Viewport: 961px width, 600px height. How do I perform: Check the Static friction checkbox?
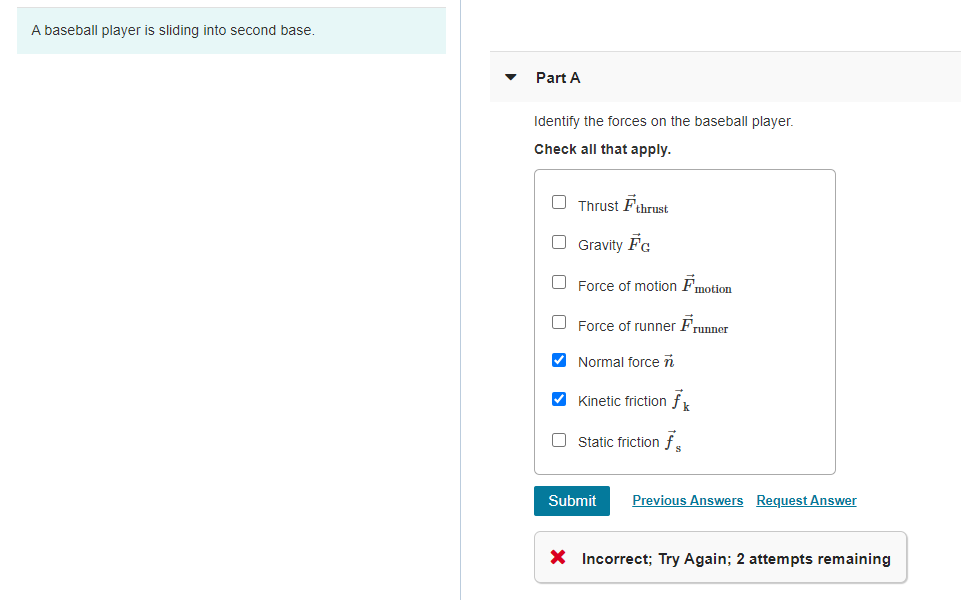[559, 439]
